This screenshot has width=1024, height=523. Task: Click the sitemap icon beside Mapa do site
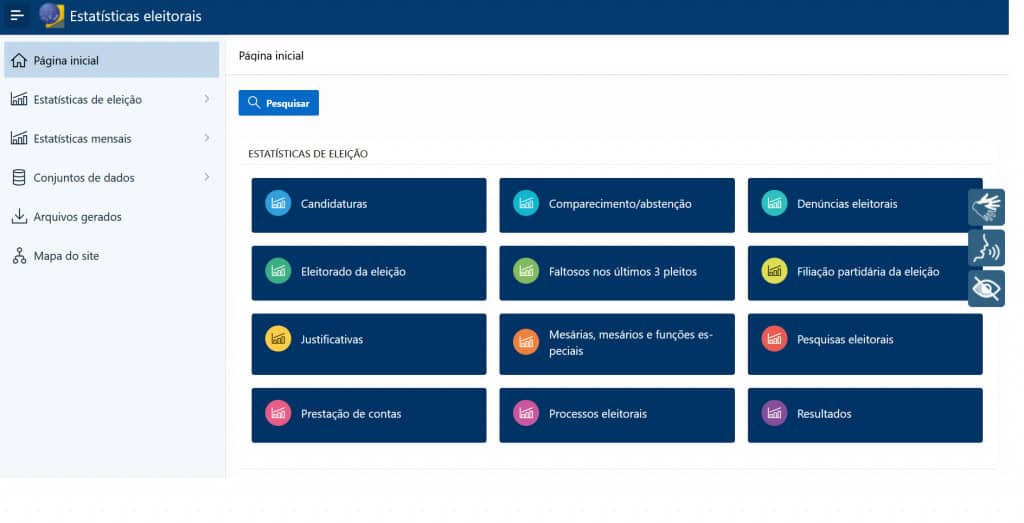pyautogui.click(x=19, y=256)
